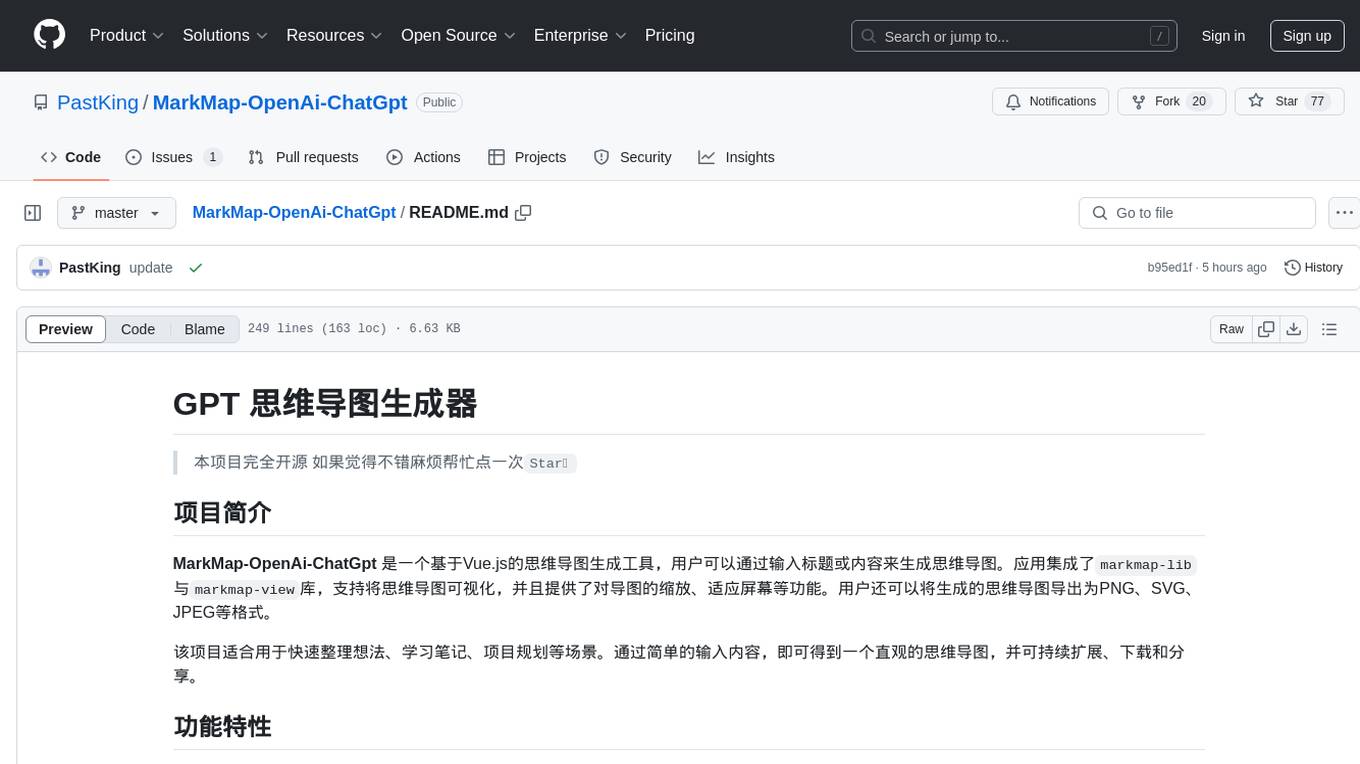Open the Insights tab
Screen dimensions: 1360x764
(x=736, y=157)
